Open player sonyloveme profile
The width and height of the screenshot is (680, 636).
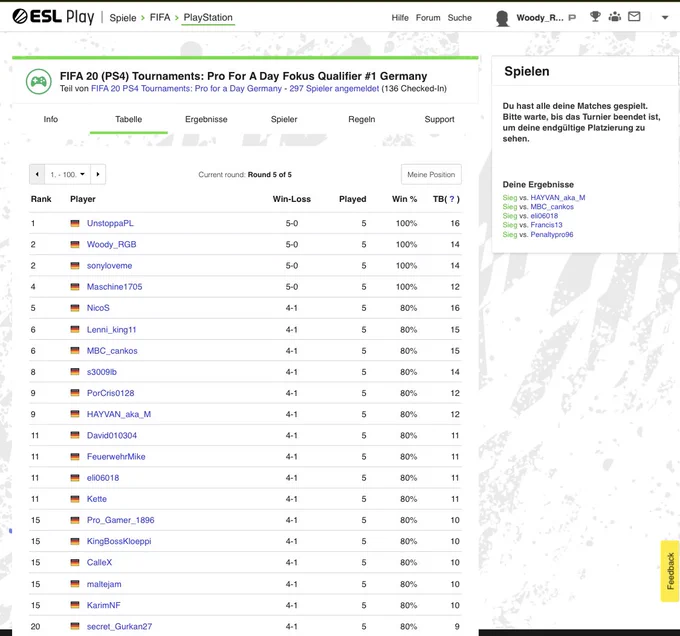point(109,266)
